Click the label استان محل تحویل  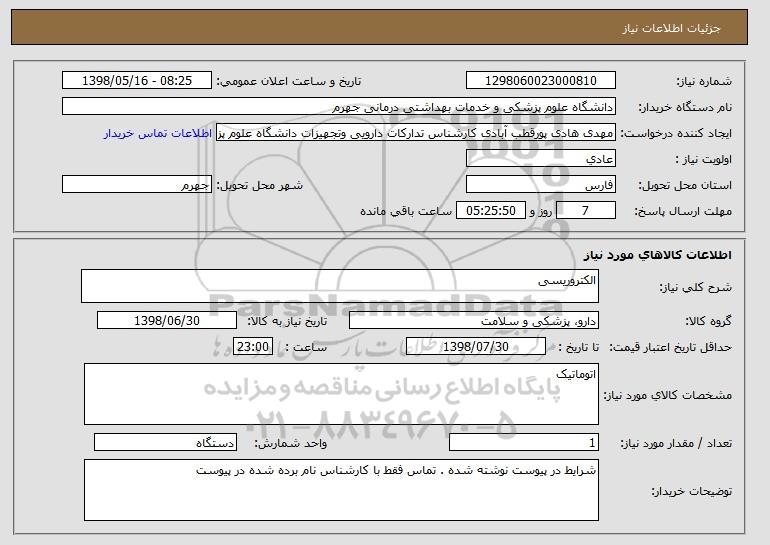(x=685, y=185)
